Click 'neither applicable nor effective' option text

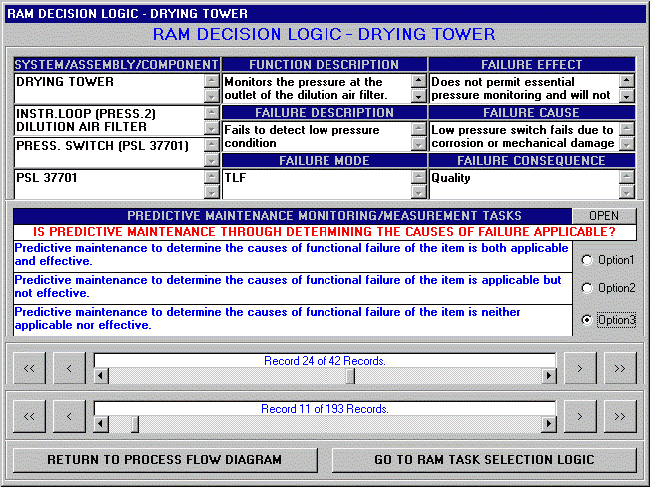point(292,318)
